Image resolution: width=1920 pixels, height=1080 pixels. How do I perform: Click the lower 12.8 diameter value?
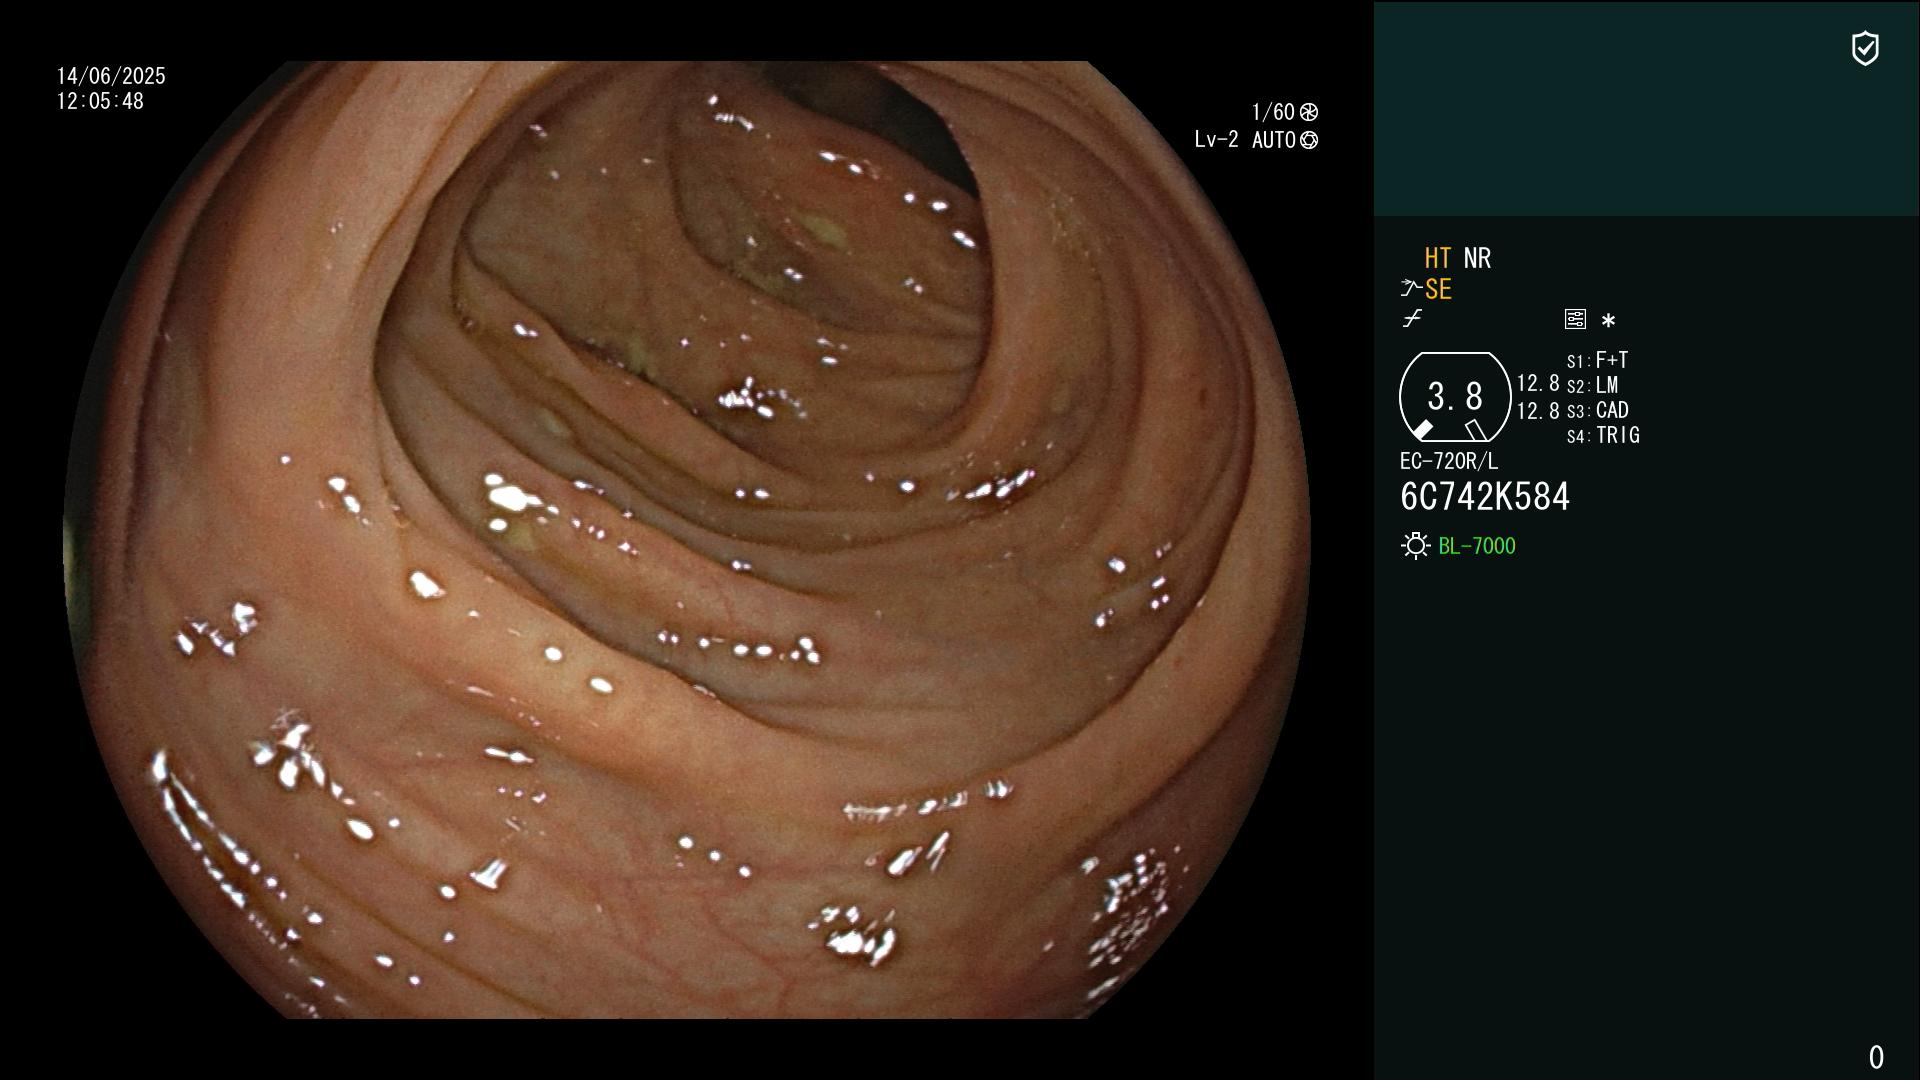tap(1538, 411)
